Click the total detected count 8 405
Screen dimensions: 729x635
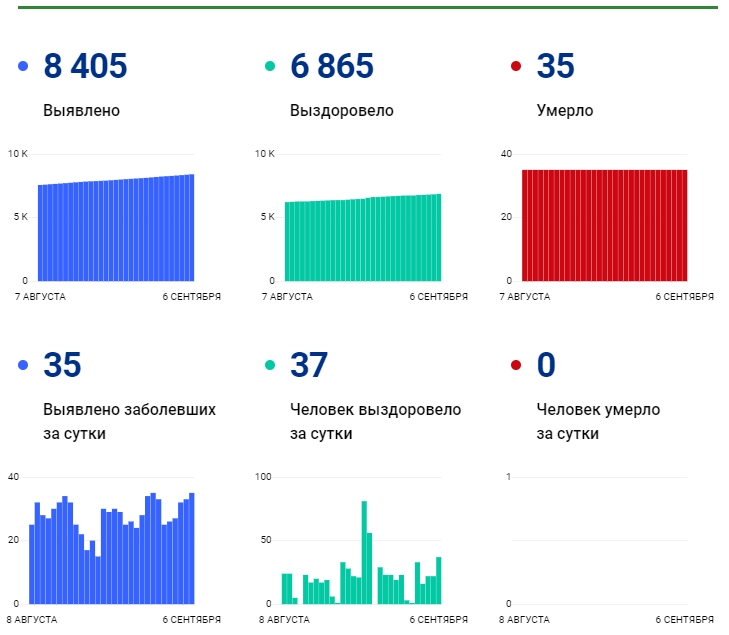click(85, 66)
